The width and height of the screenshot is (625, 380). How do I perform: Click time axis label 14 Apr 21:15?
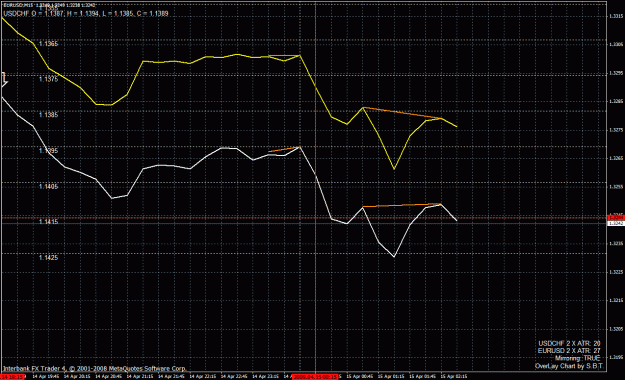140,376
